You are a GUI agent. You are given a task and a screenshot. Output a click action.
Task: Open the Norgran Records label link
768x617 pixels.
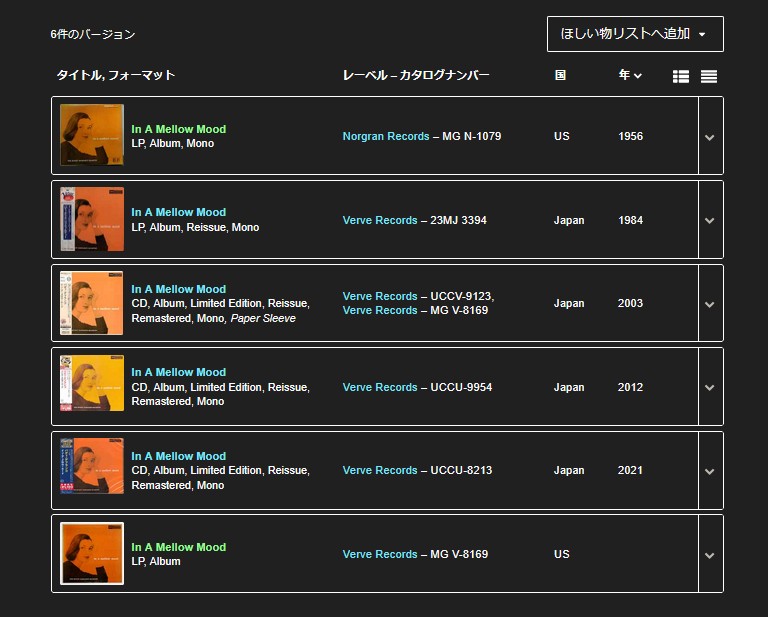pyautogui.click(x=386, y=136)
